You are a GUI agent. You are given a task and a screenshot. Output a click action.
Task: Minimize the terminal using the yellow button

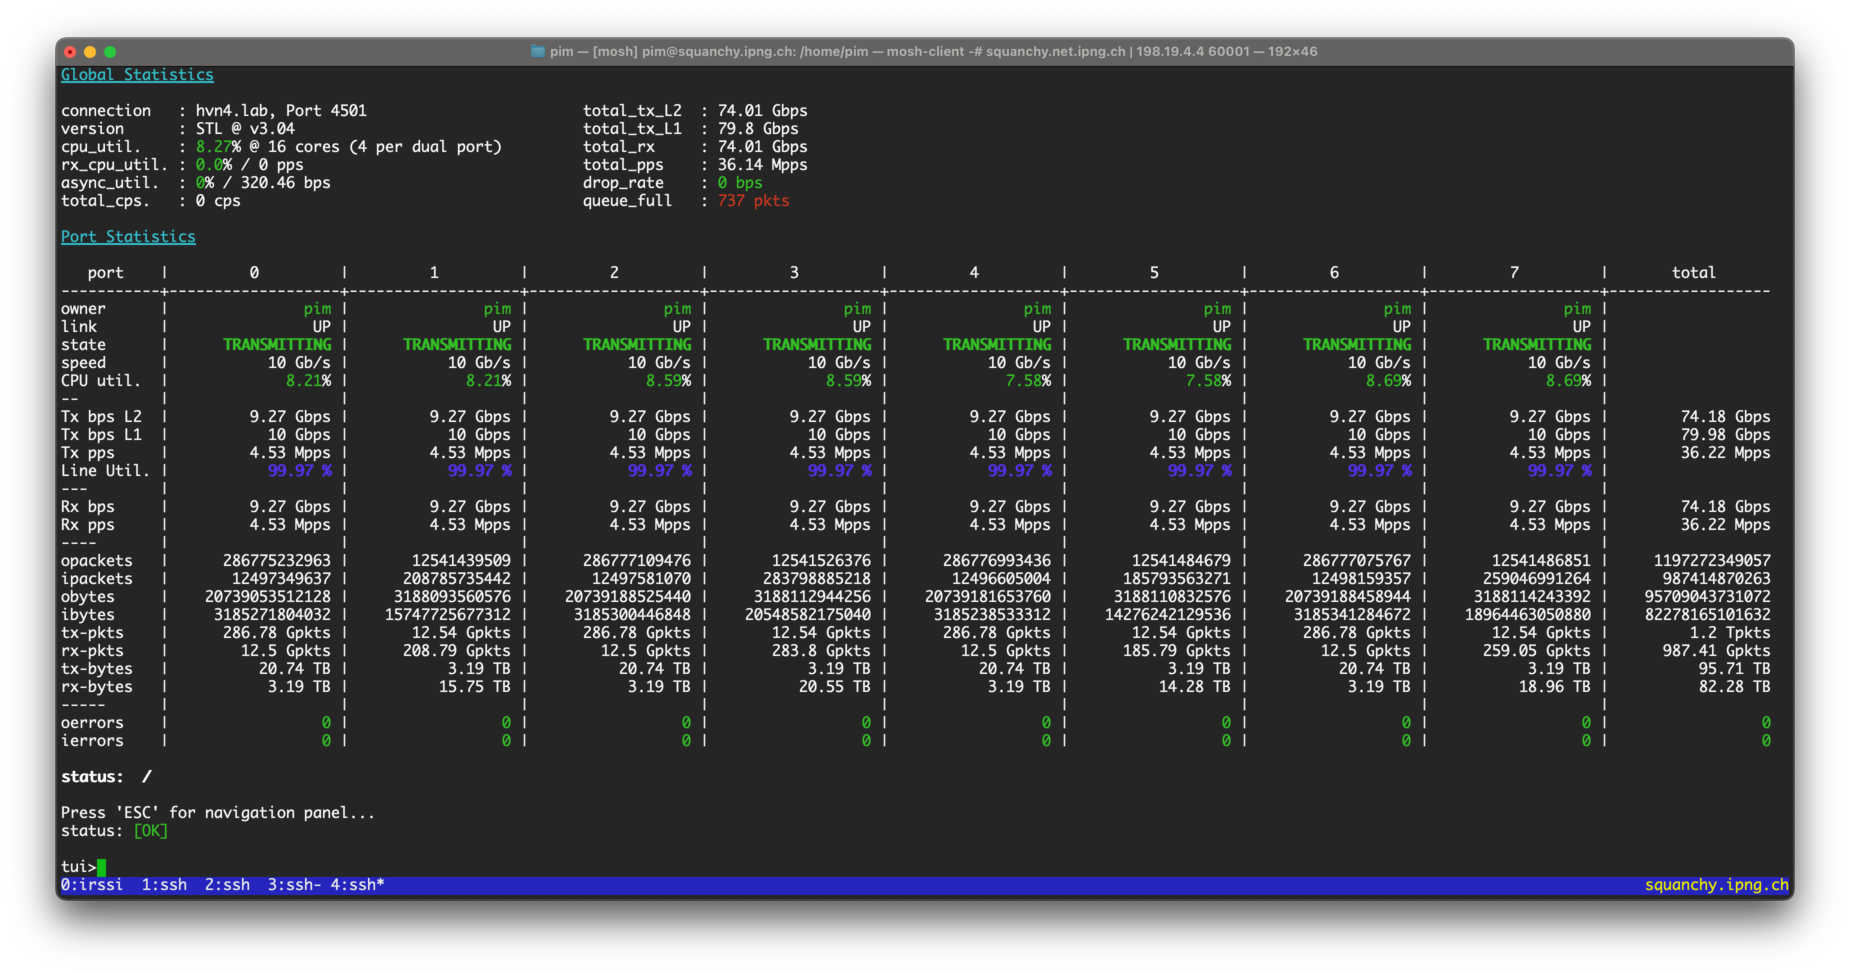[x=90, y=52]
